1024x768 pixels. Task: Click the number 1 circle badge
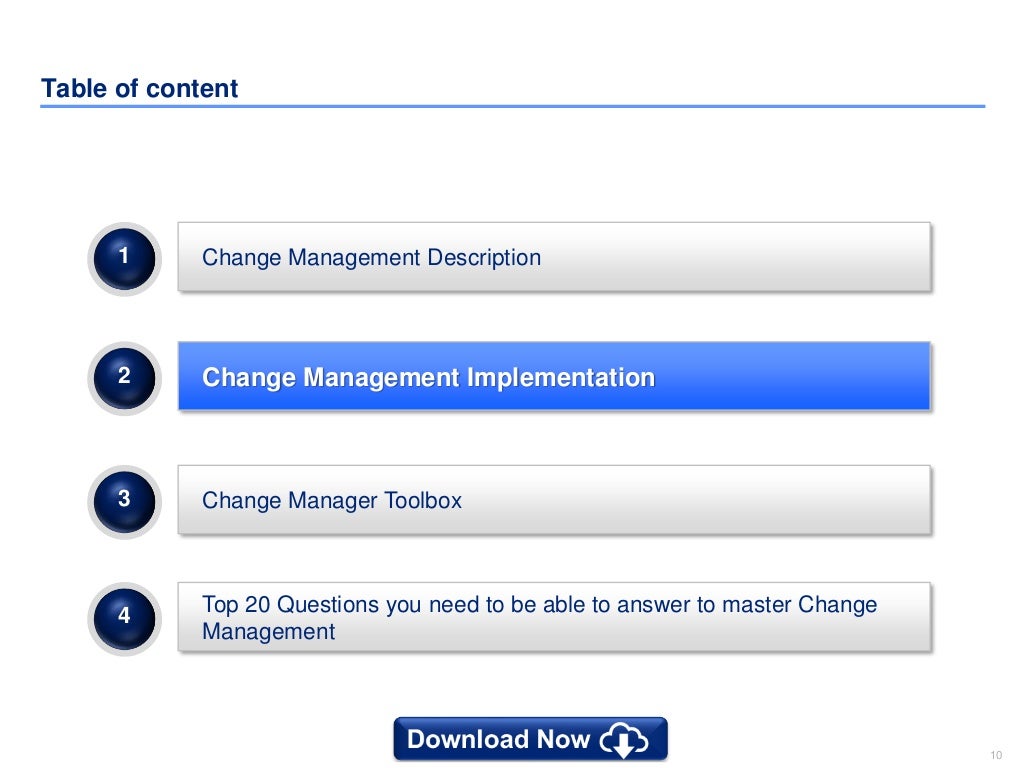tap(123, 258)
